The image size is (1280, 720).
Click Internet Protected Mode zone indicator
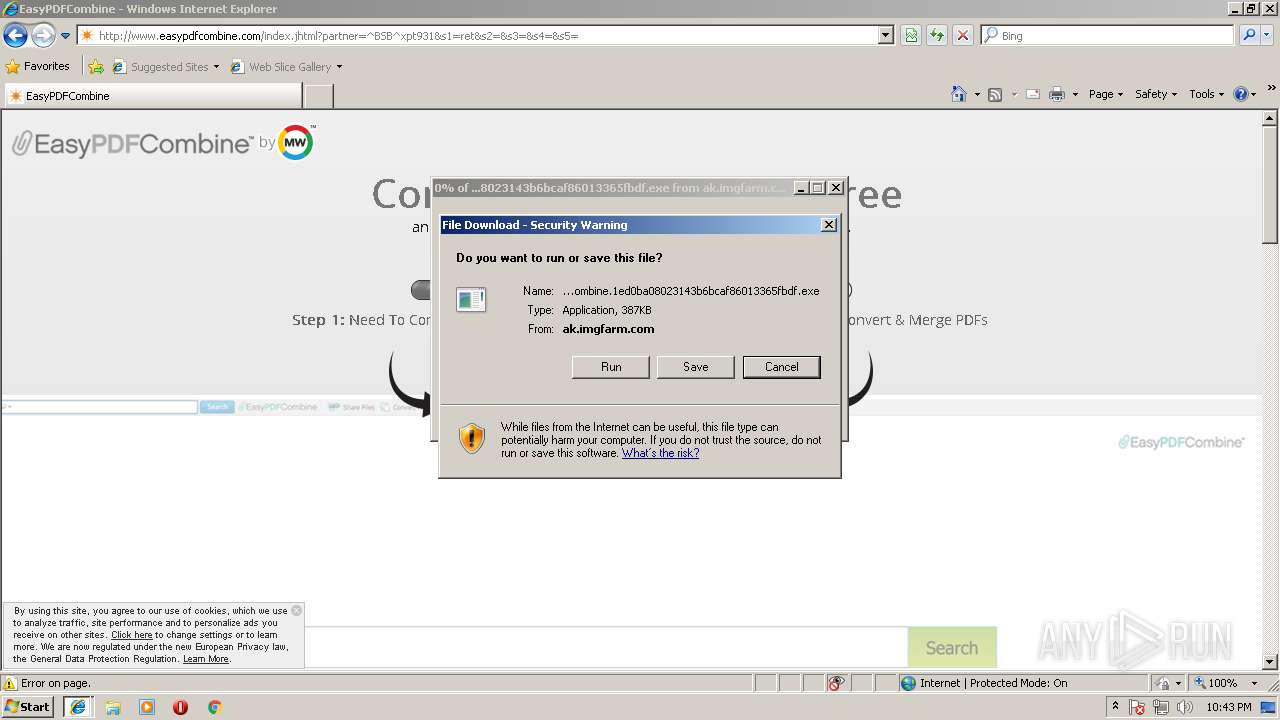tap(983, 683)
